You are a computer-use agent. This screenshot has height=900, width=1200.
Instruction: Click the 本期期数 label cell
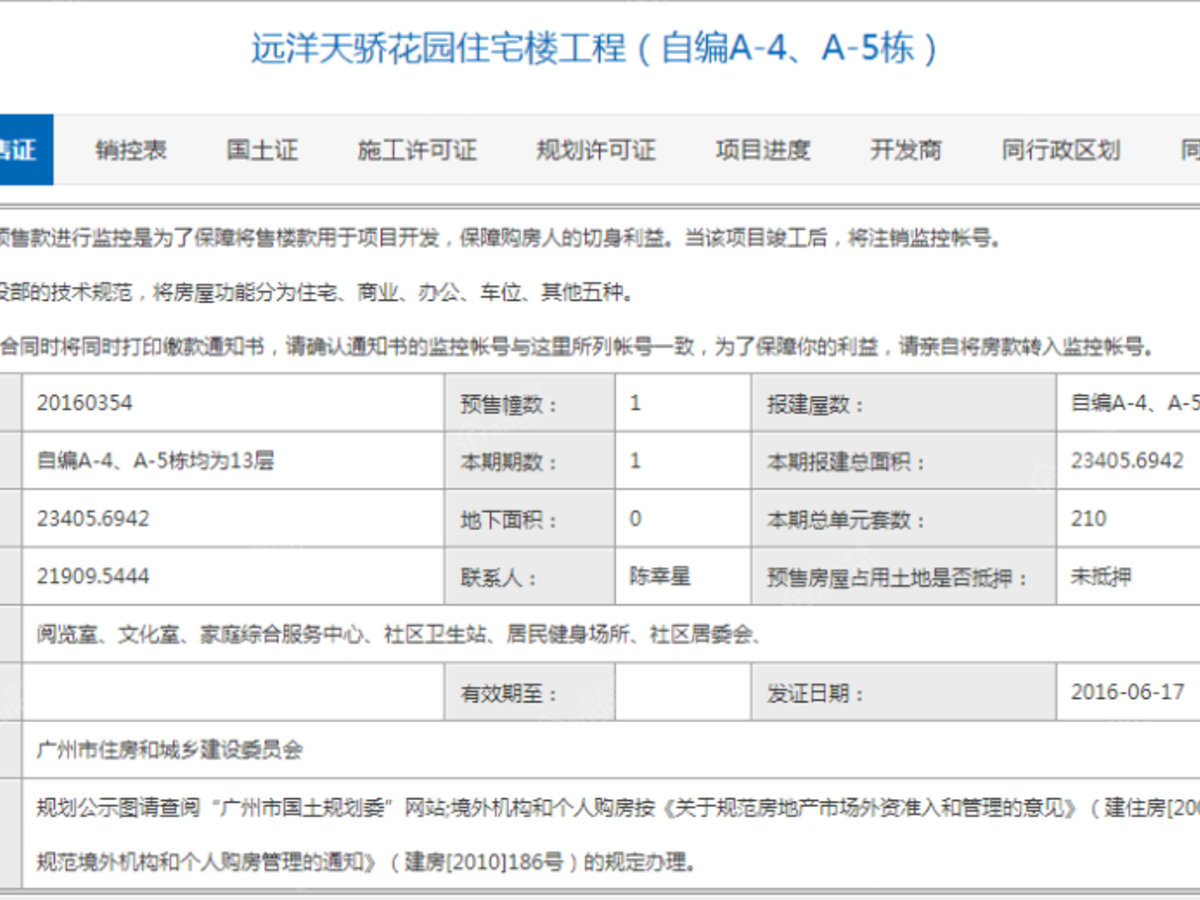tap(530, 462)
